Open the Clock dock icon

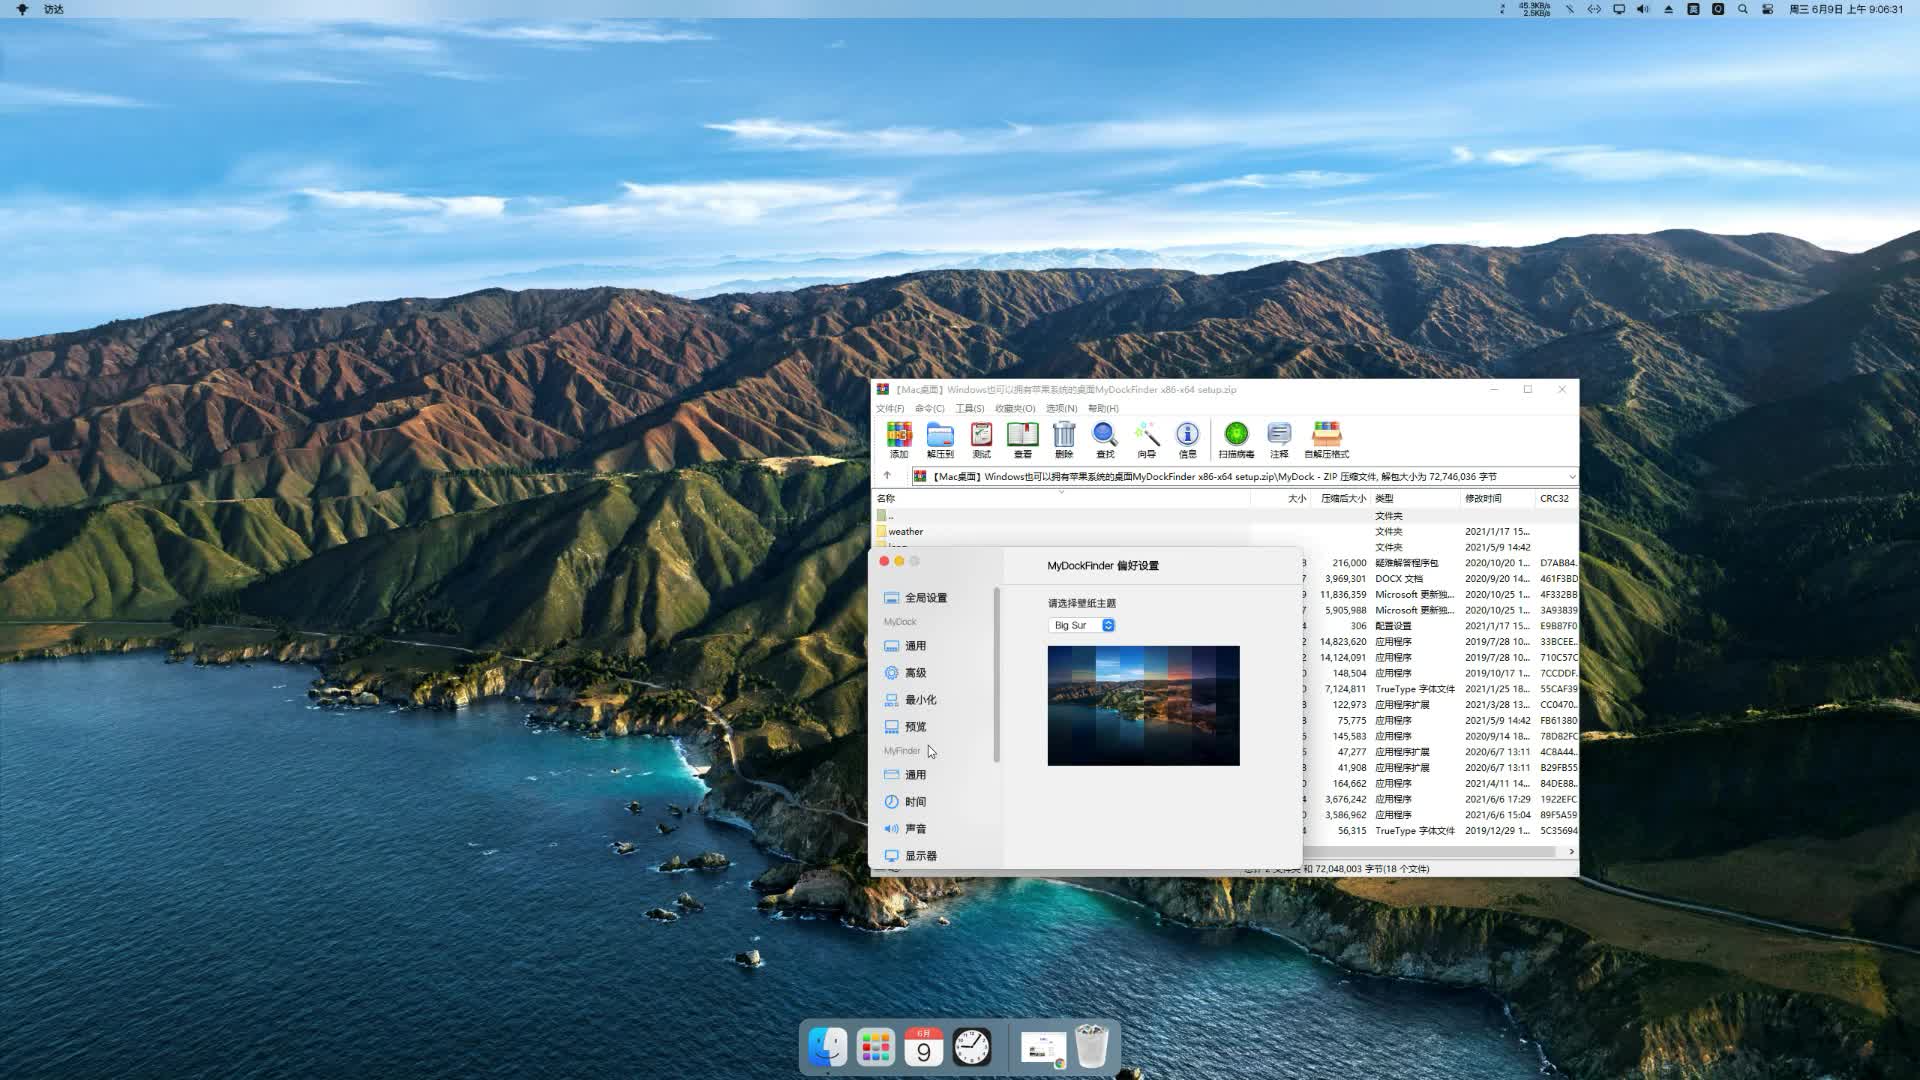(x=972, y=1047)
